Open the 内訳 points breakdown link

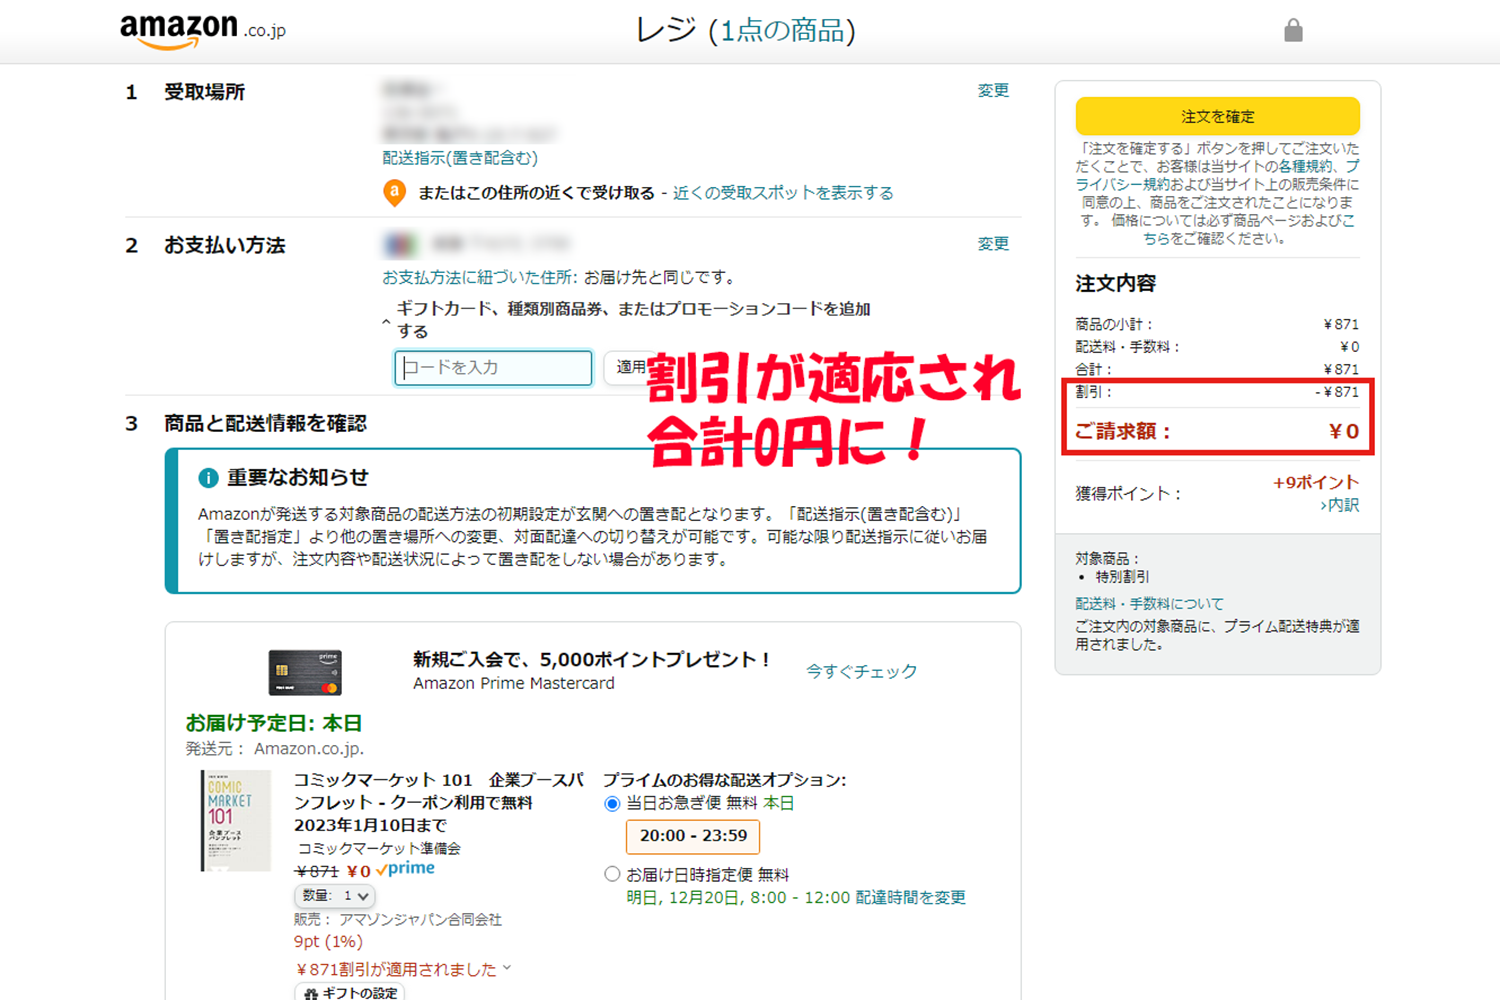coord(1340,505)
